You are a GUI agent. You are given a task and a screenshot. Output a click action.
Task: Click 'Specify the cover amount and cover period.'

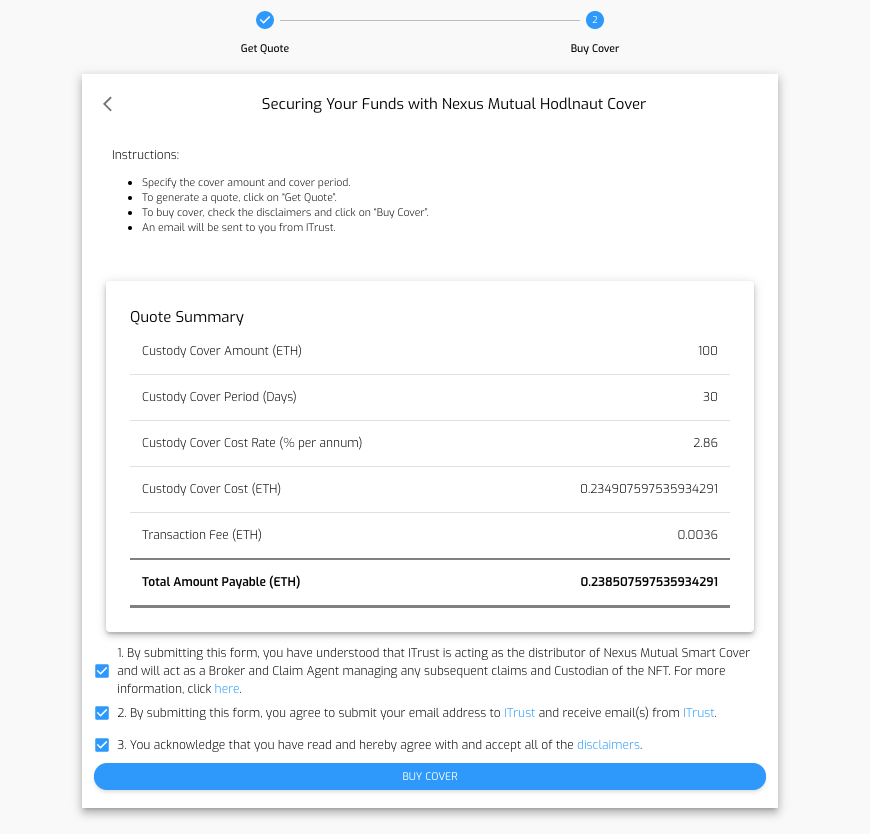(246, 183)
